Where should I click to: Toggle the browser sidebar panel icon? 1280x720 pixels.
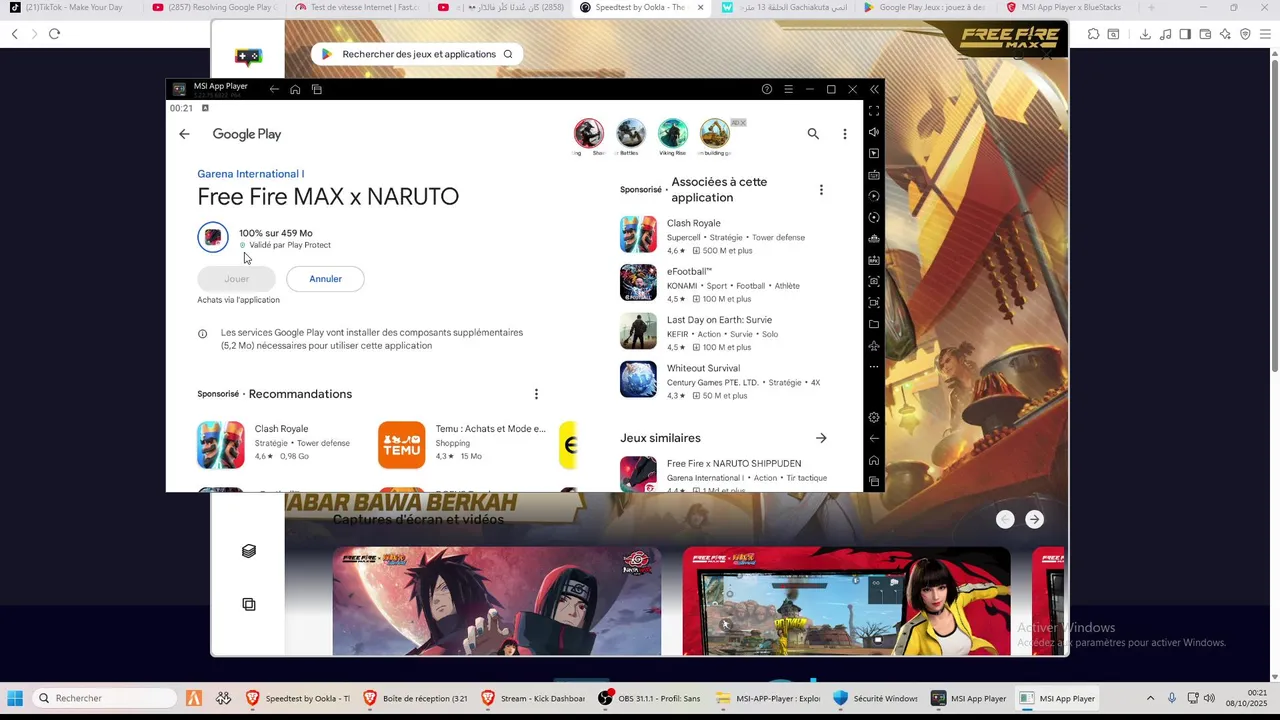point(1185,34)
